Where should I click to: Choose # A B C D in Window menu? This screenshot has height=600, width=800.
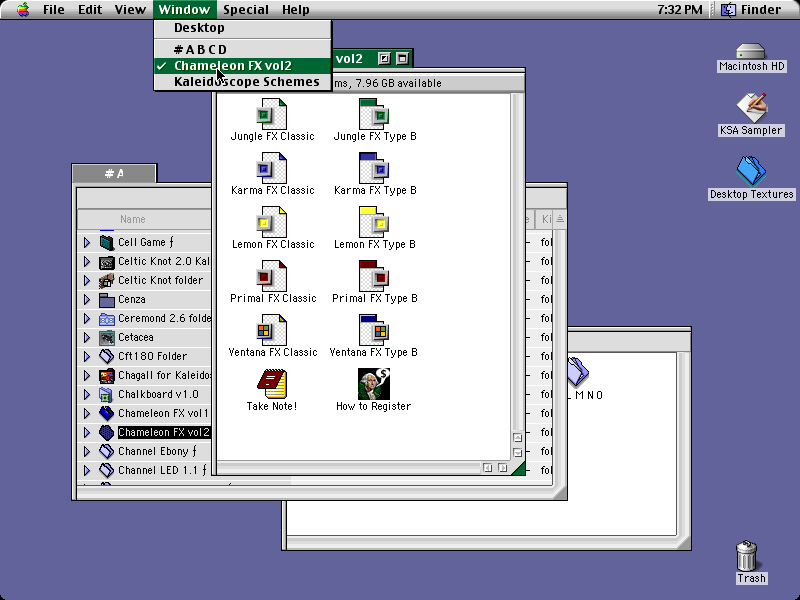[243, 49]
